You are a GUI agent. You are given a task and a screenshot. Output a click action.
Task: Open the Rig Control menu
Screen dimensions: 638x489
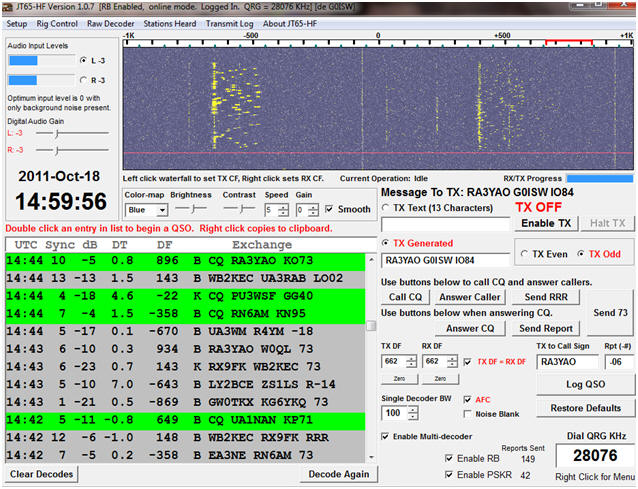(57, 24)
